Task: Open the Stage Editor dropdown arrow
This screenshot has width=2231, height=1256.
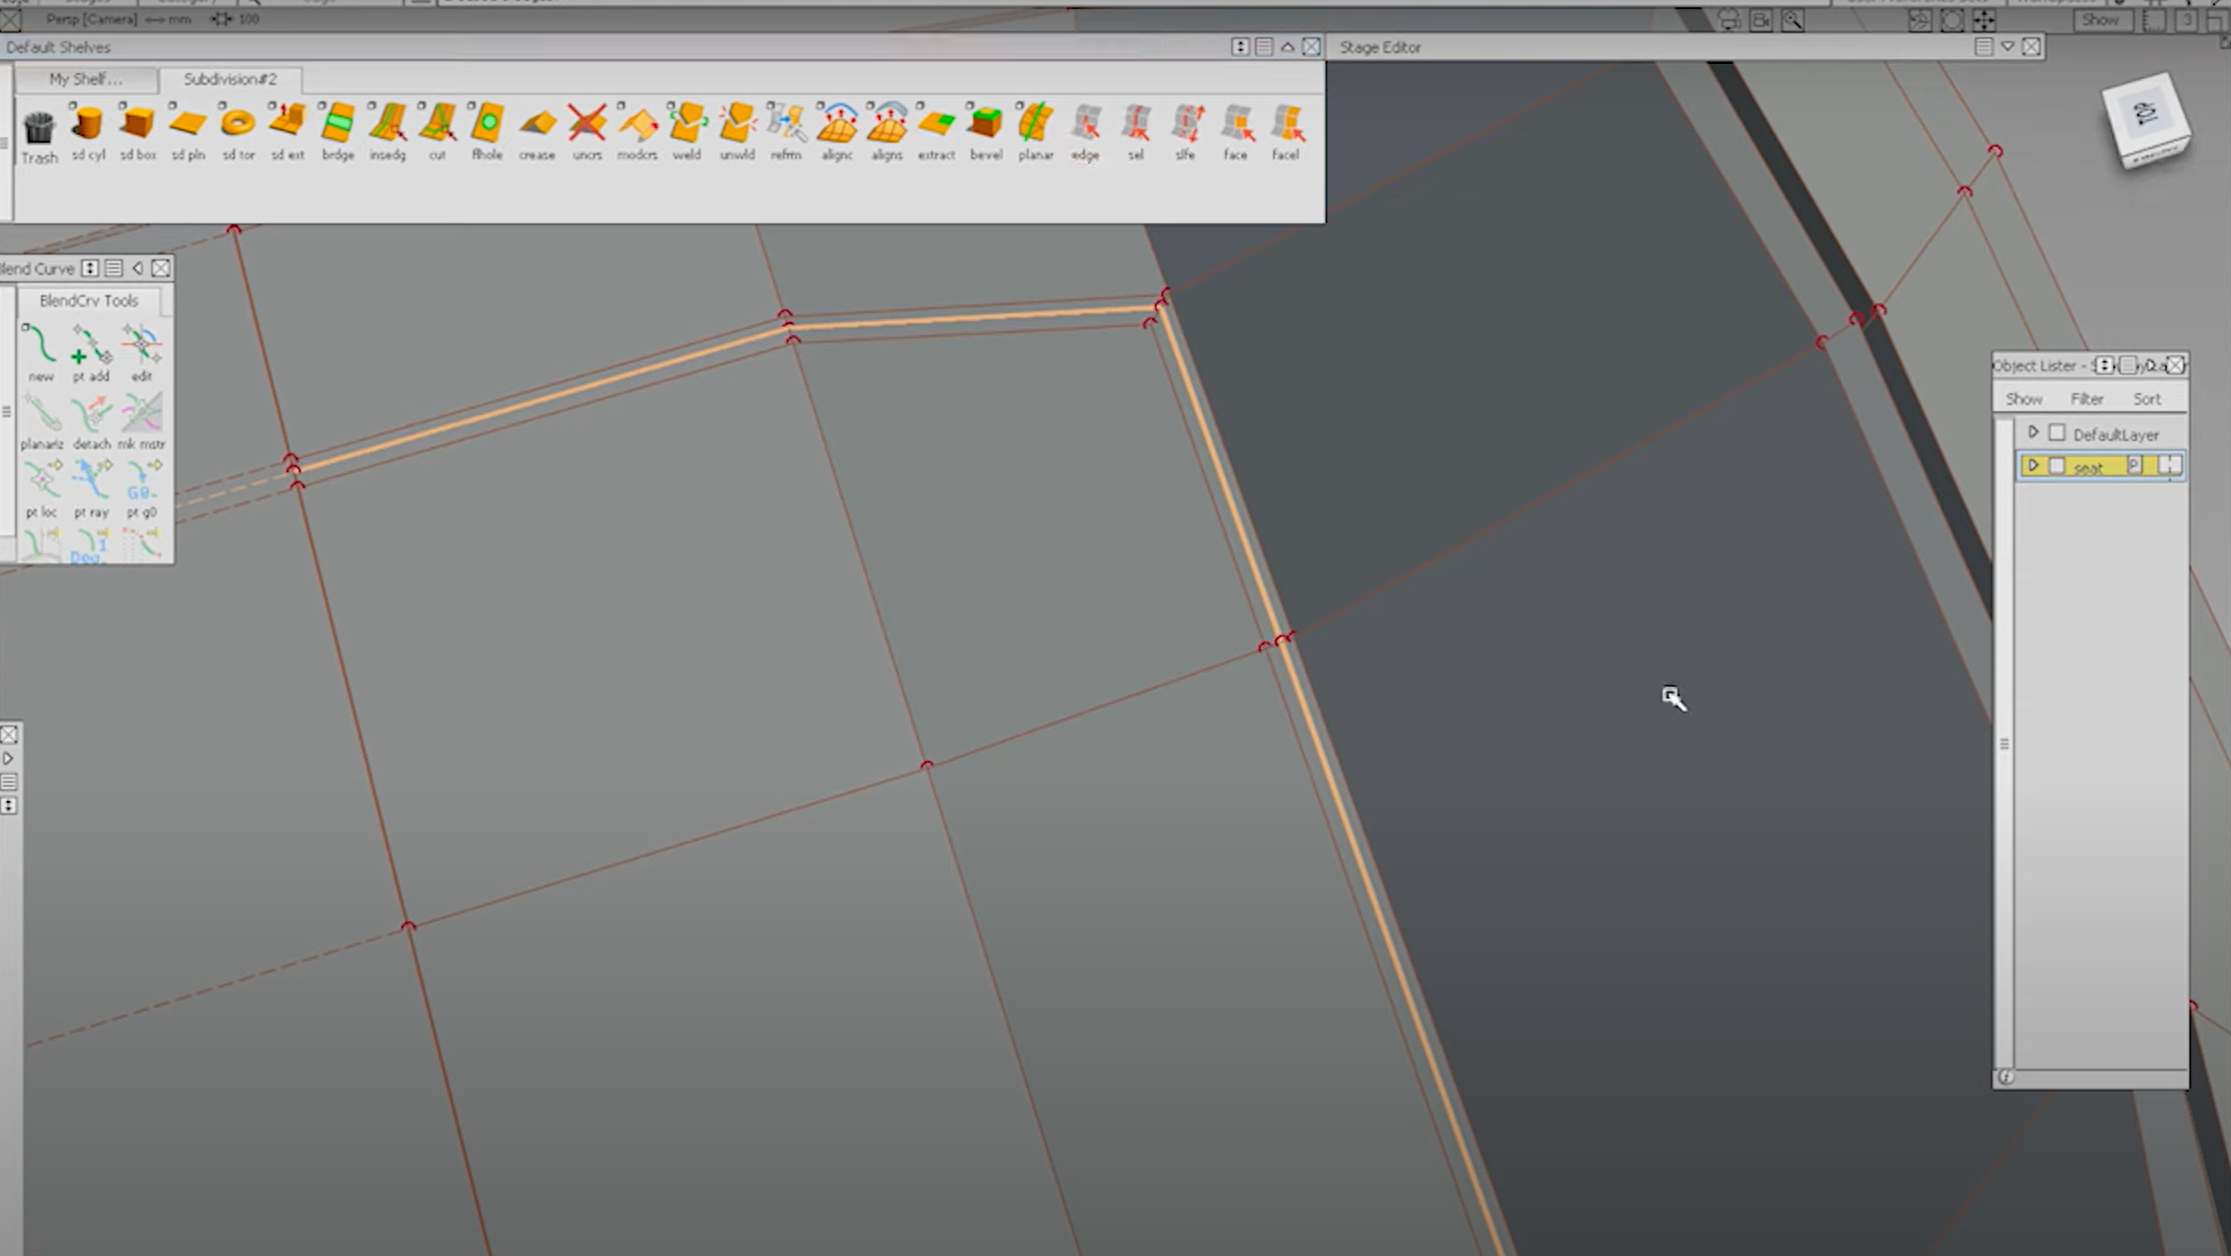Action: (x=2007, y=46)
